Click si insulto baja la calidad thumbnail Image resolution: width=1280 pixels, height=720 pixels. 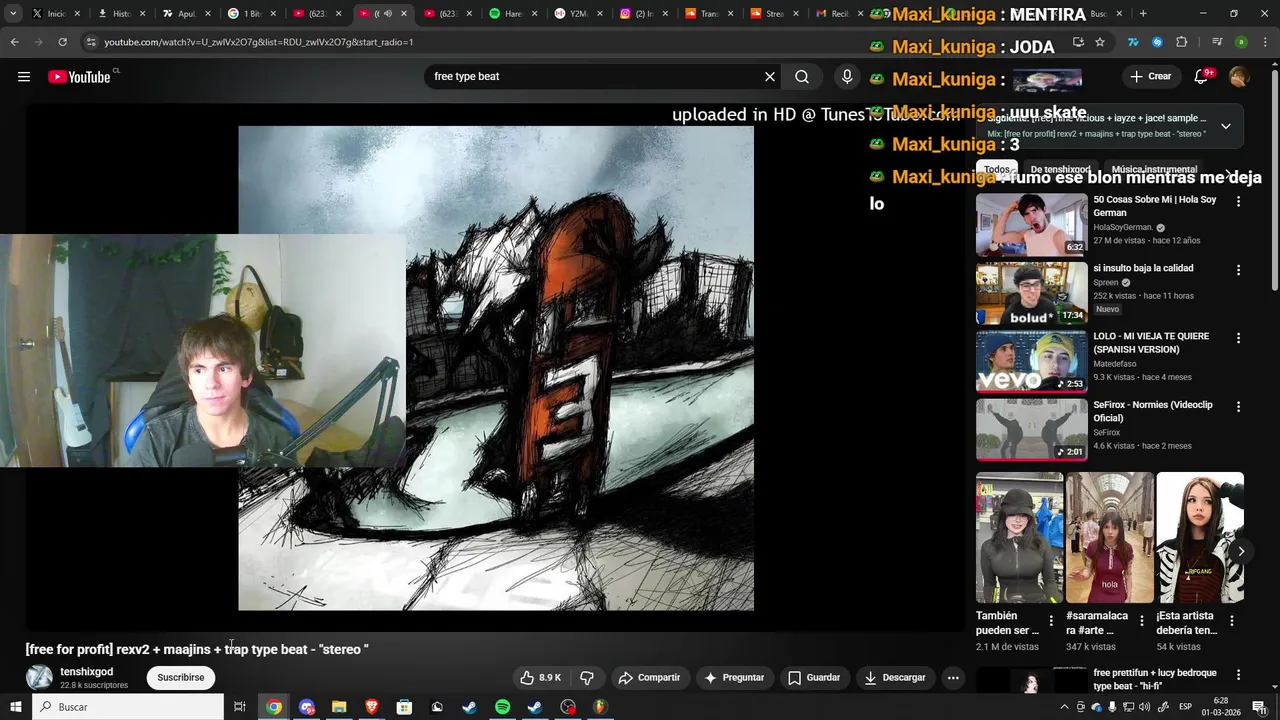pyautogui.click(x=1031, y=293)
